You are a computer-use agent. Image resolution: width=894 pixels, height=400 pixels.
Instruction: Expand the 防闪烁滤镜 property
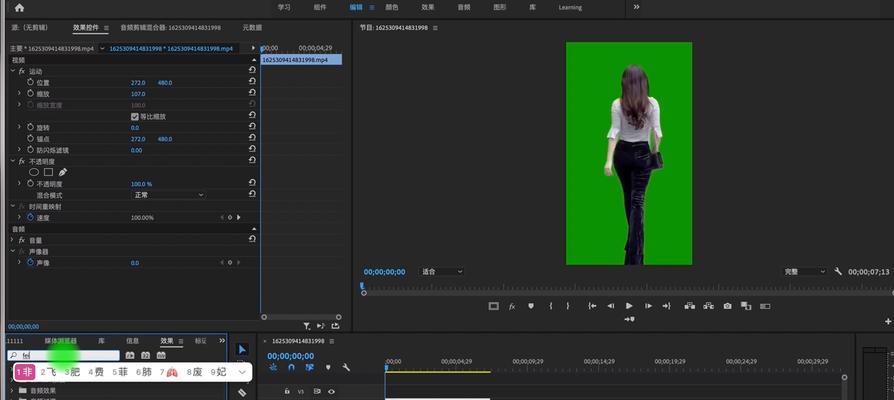coord(19,150)
